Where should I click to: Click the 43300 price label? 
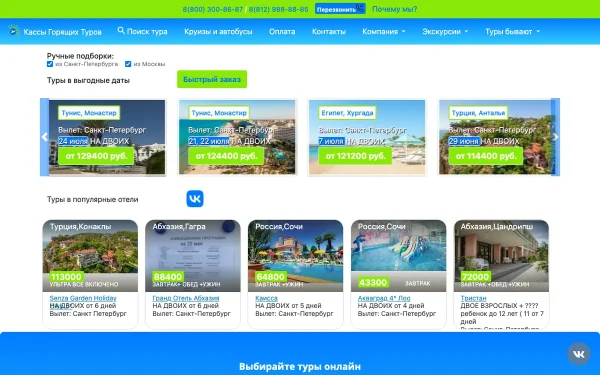click(373, 283)
